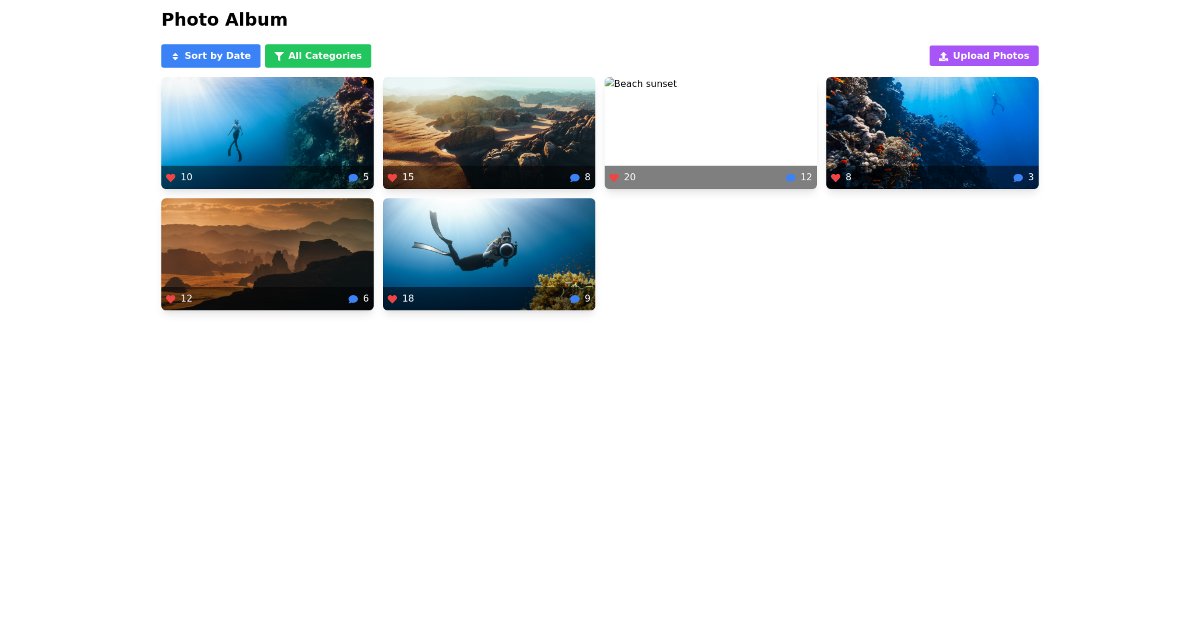Open comments on the Beach sunset photo

791,178
